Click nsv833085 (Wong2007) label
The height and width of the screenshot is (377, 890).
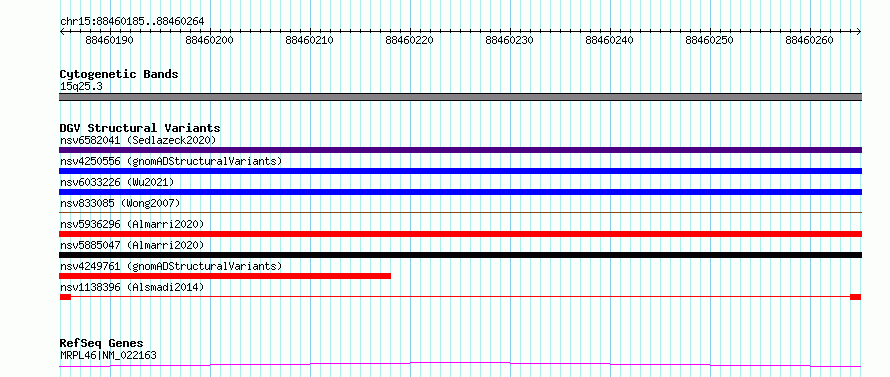(x=120, y=203)
